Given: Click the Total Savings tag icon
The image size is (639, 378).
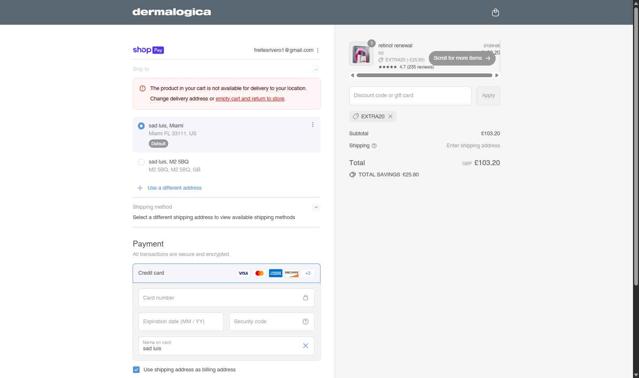Looking at the screenshot, I should point(353,174).
